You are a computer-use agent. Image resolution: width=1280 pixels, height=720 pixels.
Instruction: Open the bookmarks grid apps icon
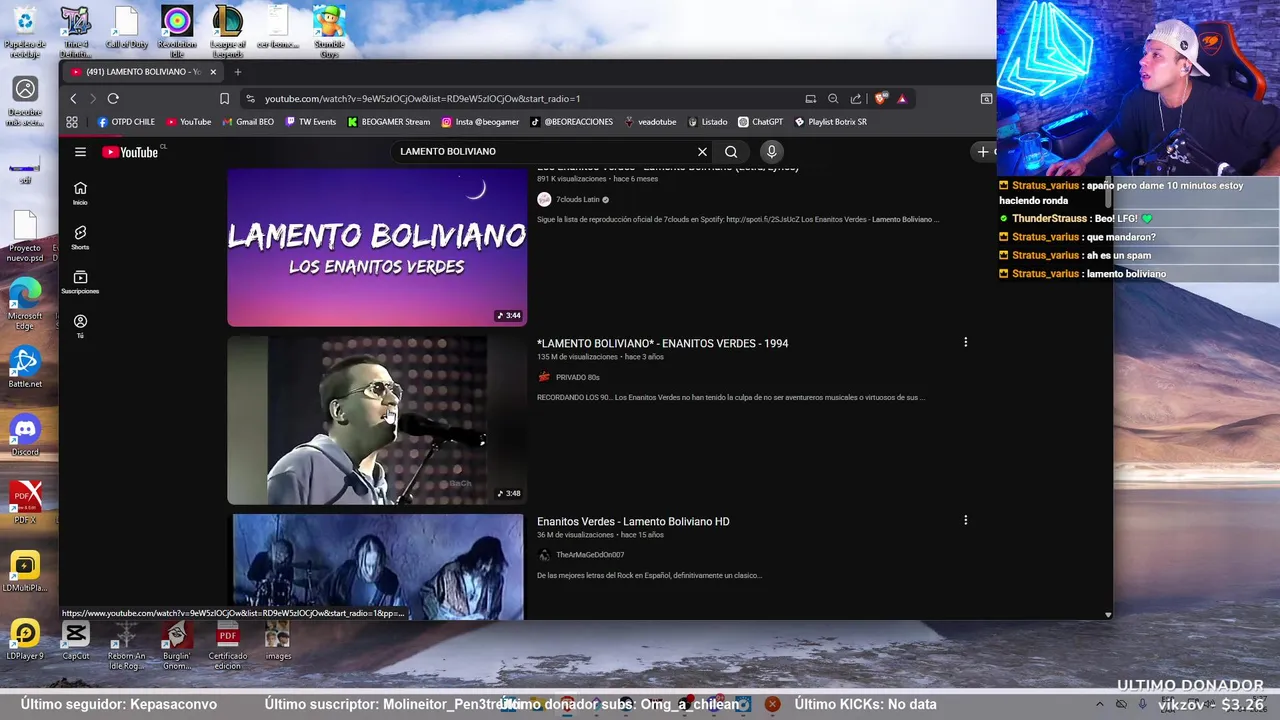click(x=72, y=122)
